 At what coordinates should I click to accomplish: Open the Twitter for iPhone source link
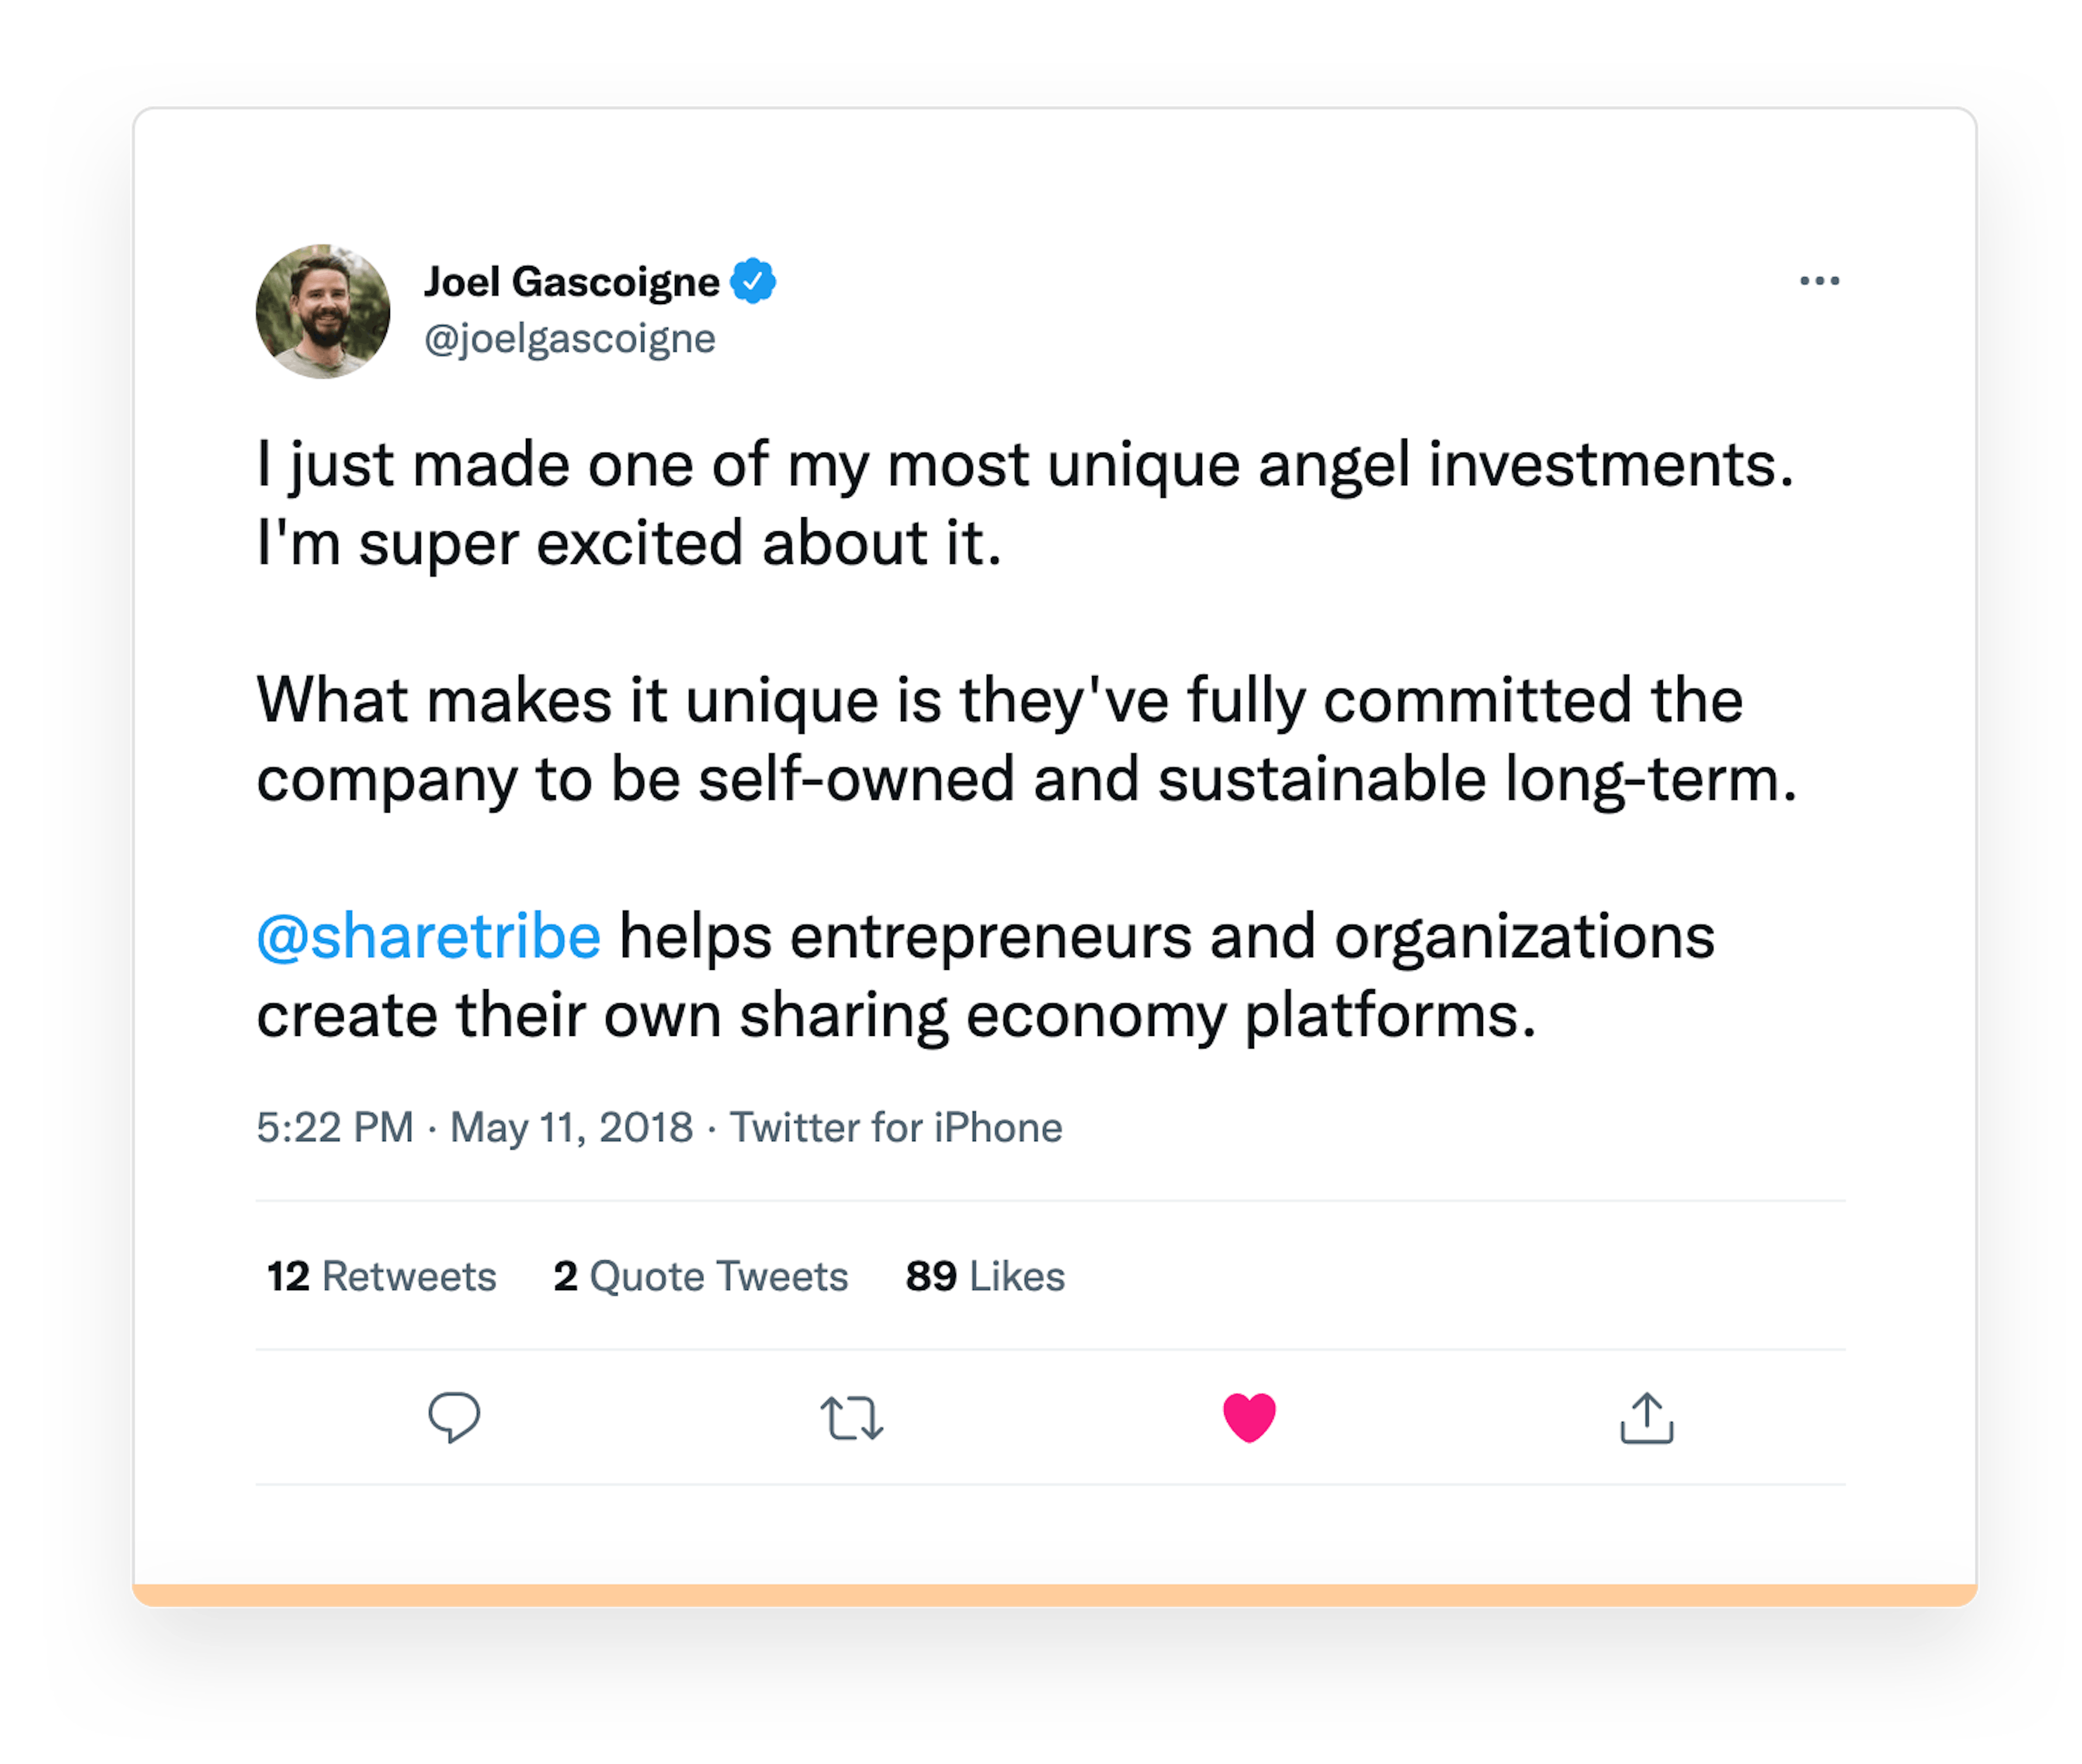[895, 1127]
